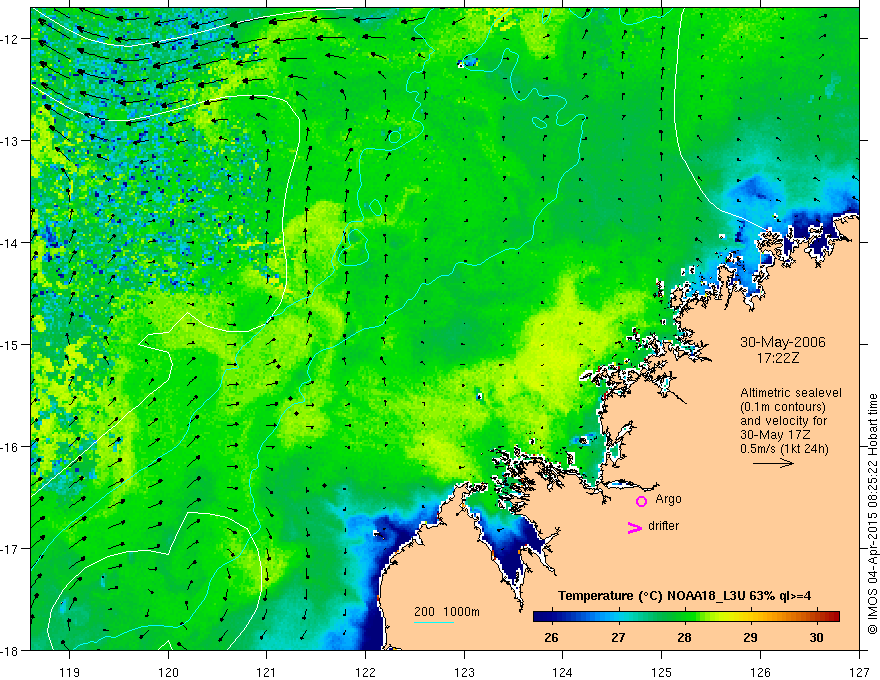This screenshot has height=680, width=880.
Task: Click the '30-May 17Z' legend text
Action: 775,434
